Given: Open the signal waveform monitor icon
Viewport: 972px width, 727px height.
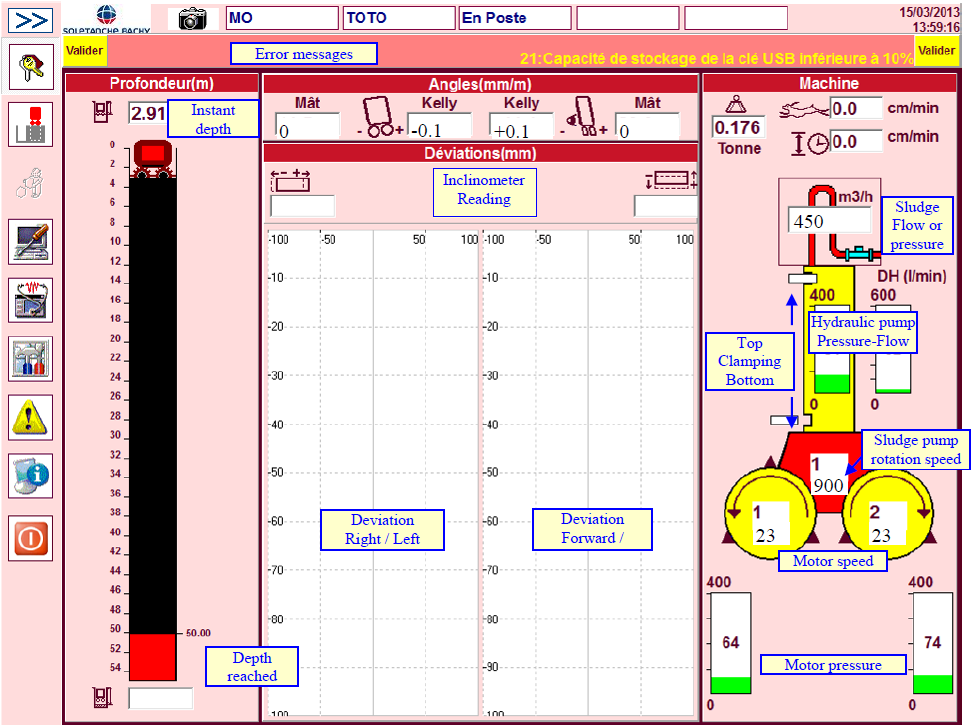Looking at the screenshot, I should tap(31, 299).
